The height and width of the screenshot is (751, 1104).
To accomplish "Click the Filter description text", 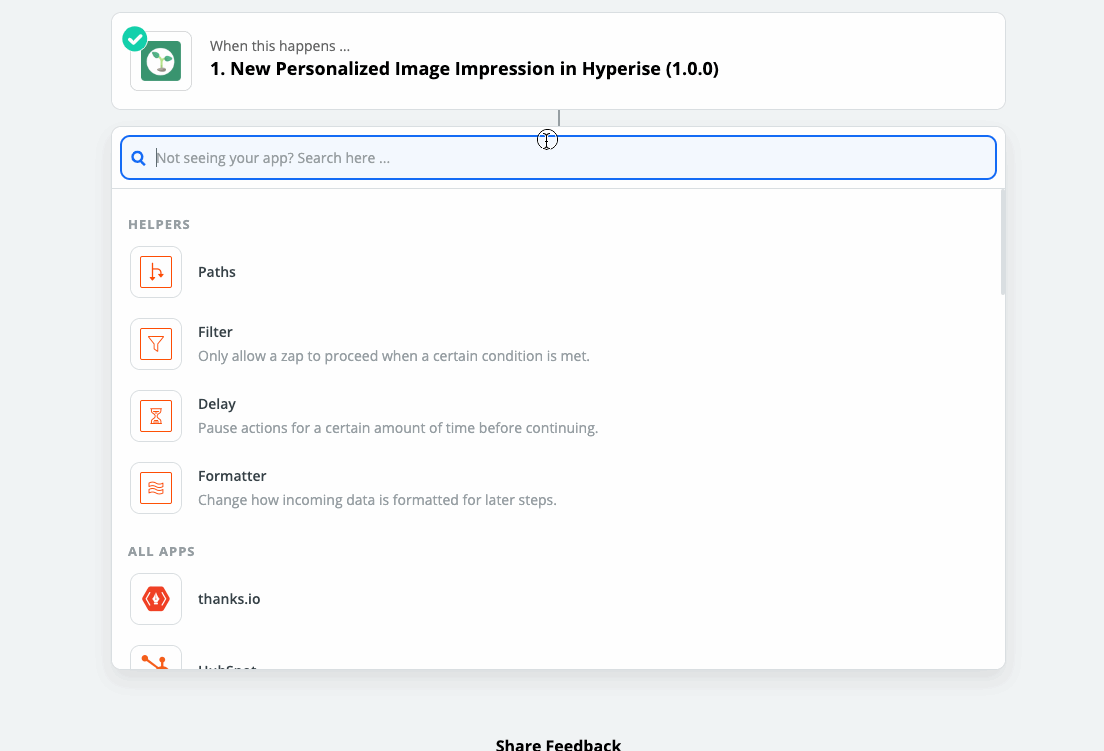I will 394,356.
